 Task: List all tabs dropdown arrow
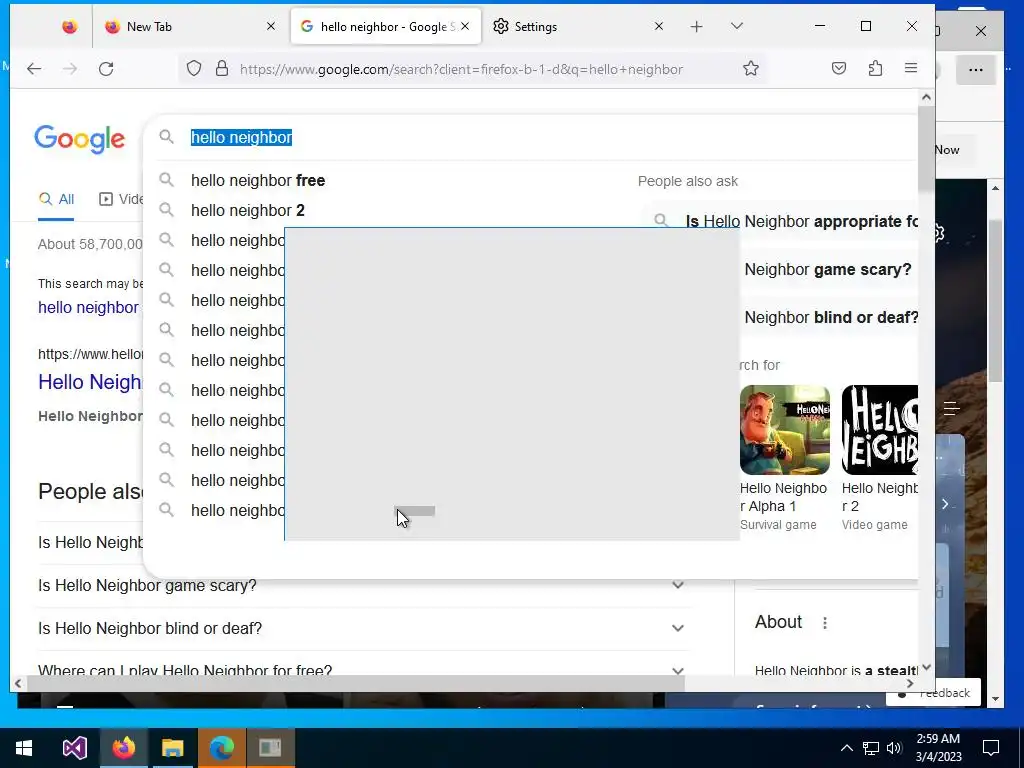pyautogui.click(x=737, y=26)
